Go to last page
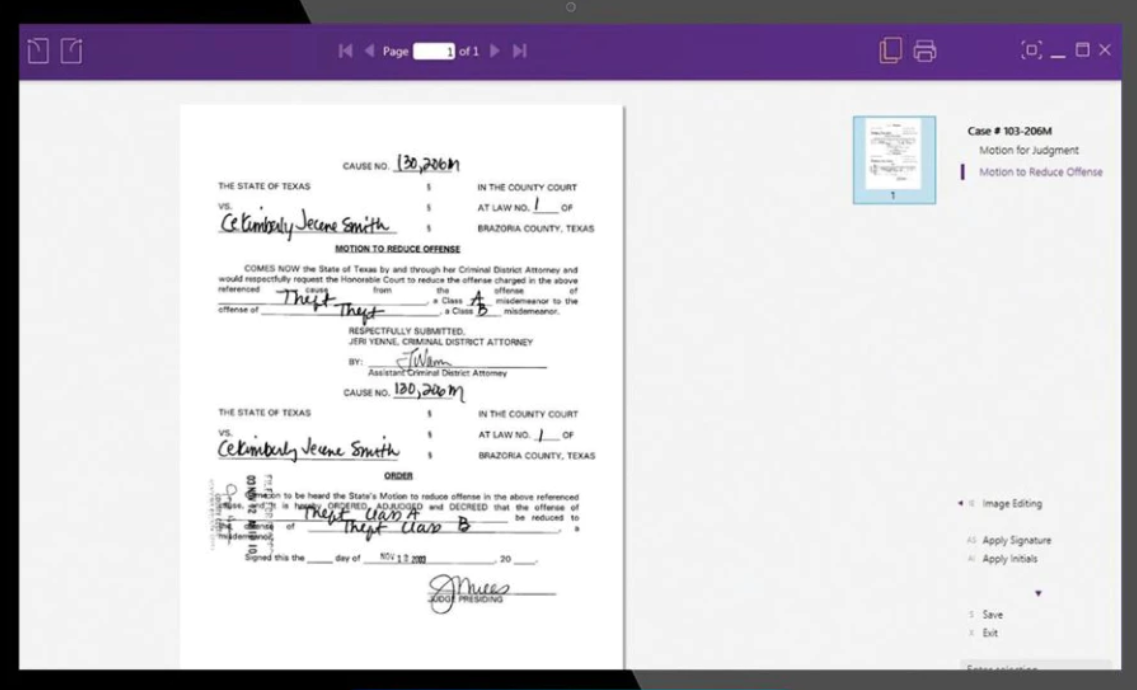This screenshot has height=690, width=1137. [x=519, y=51]
